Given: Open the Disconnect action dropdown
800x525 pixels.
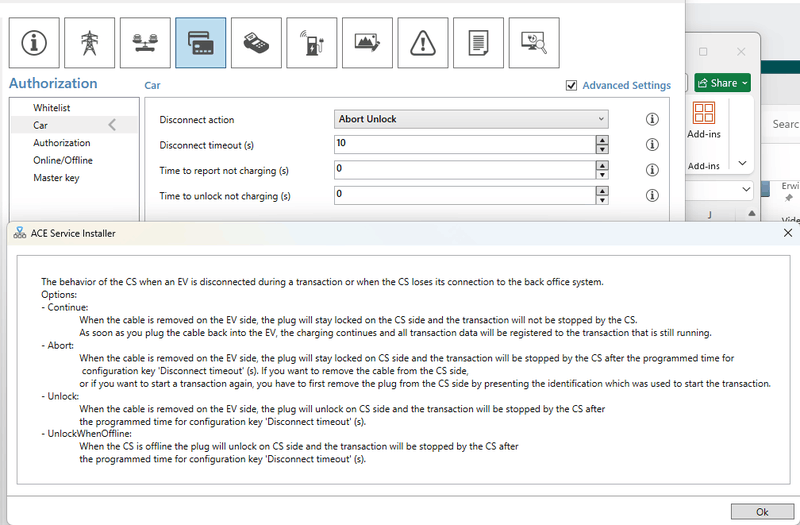Looking at the screenshot, I should coord(471,119).
